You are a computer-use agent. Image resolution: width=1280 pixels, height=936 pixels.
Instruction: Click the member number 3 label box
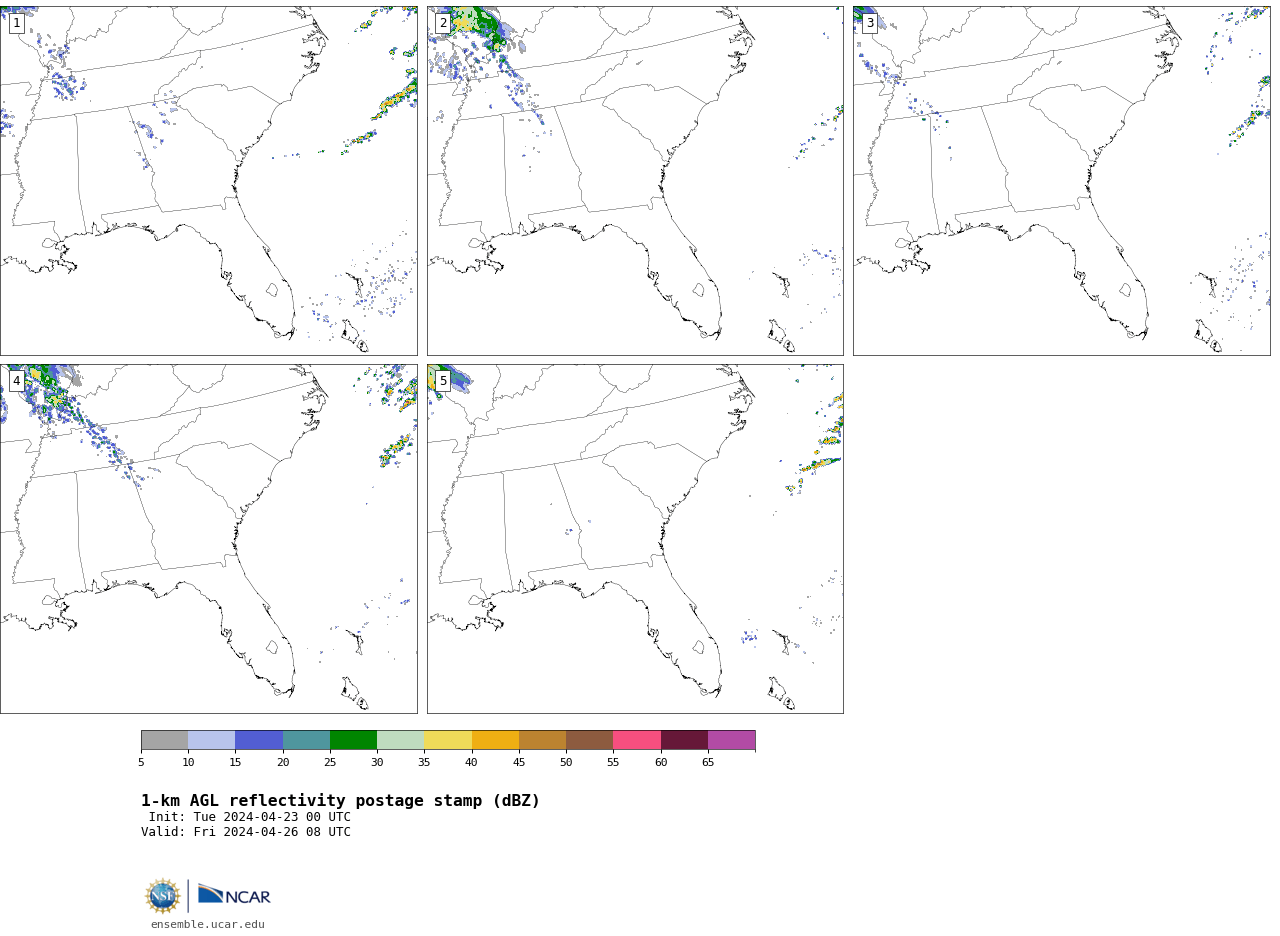(869, 23)
